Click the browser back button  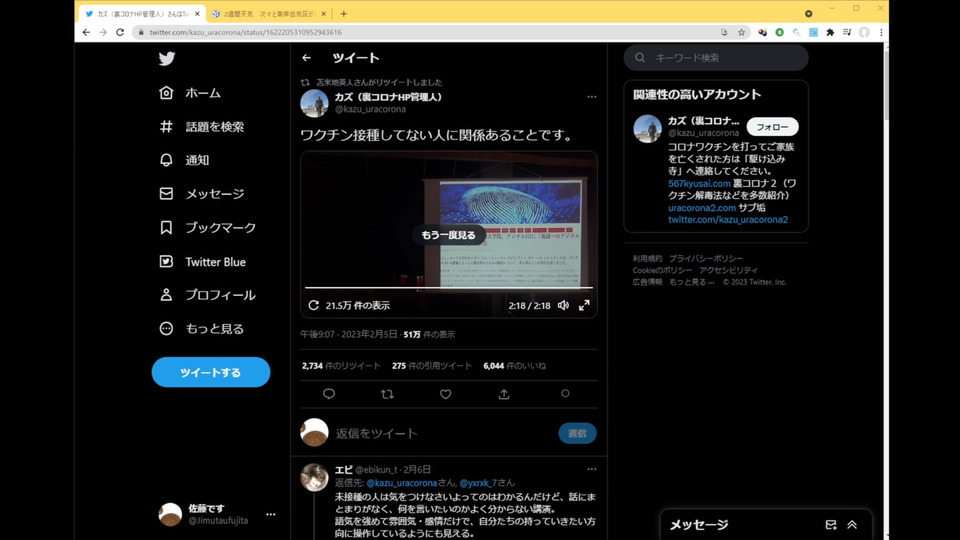coord(86,32)
